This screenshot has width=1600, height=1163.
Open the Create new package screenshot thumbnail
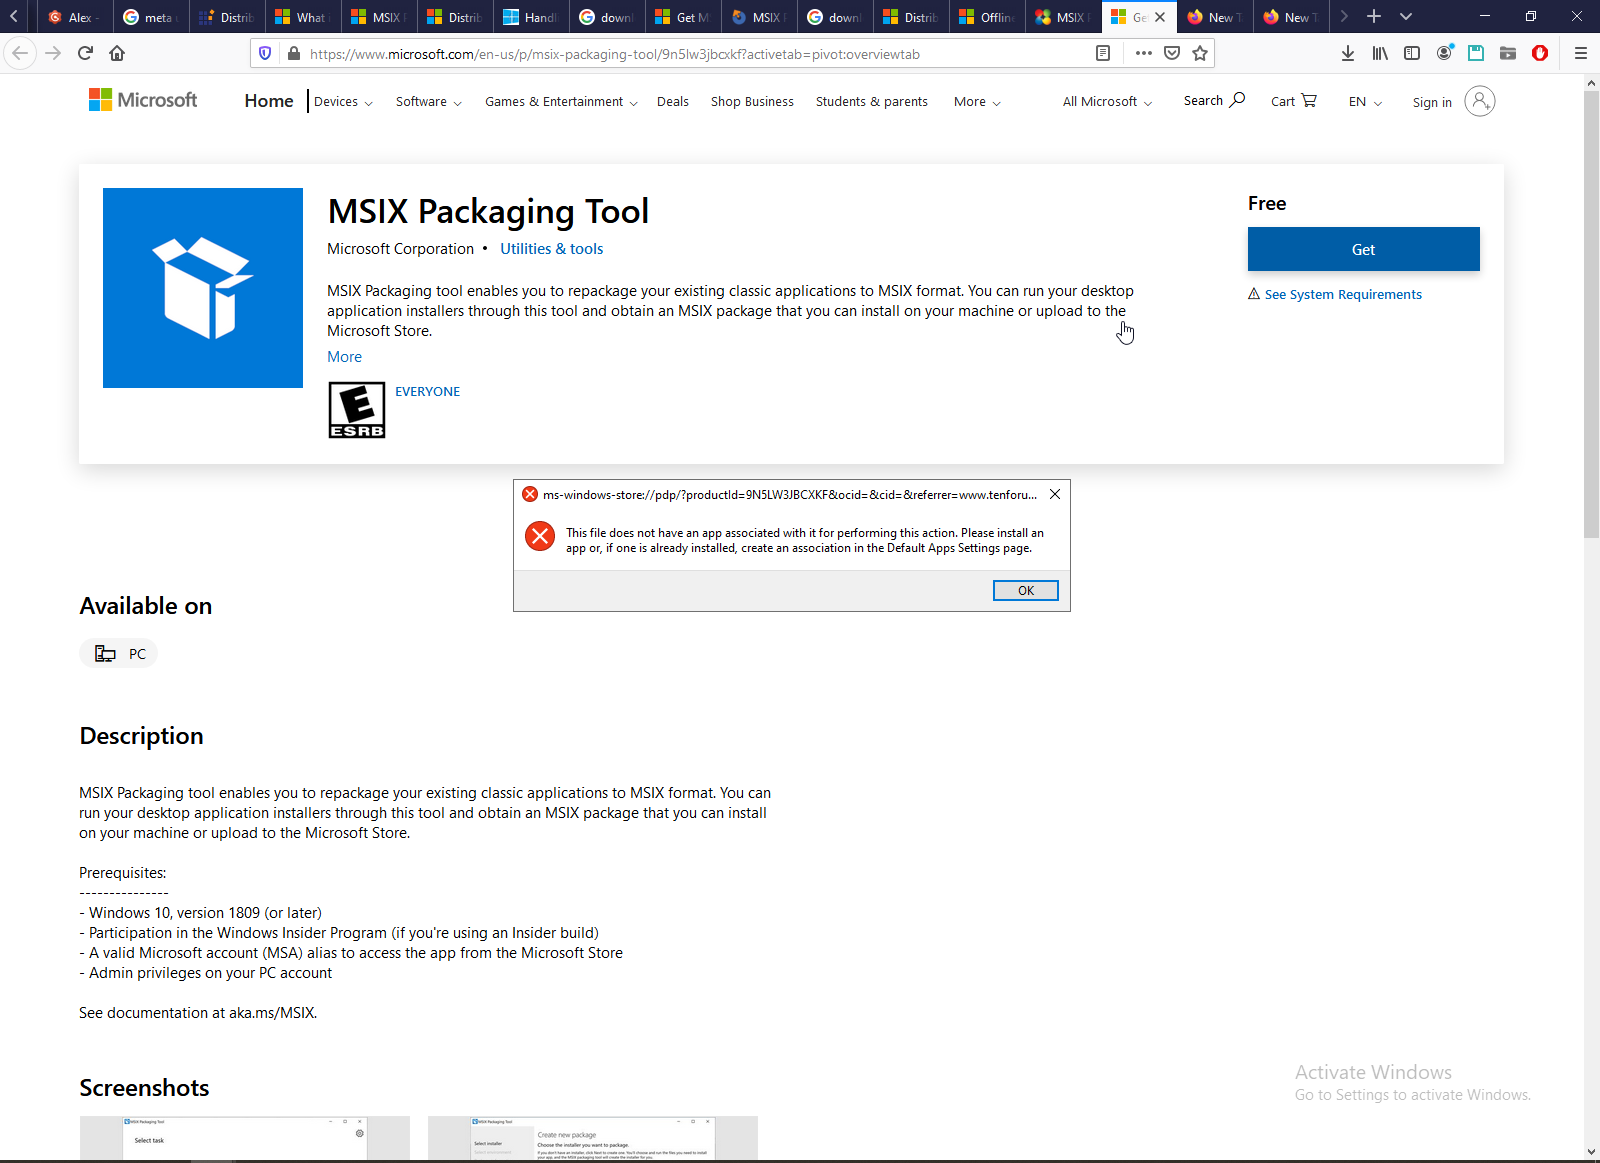pos(593,1138)
